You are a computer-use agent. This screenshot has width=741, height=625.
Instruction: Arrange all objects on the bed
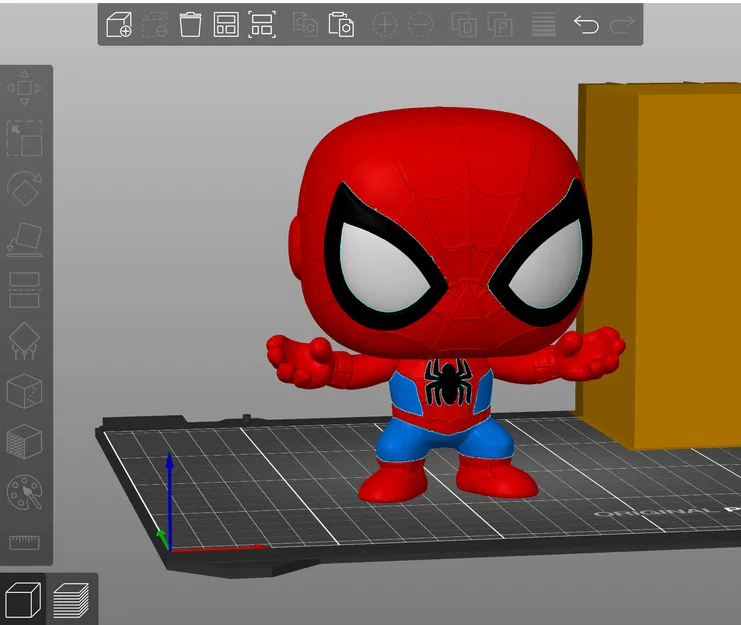tap(226, 25)
